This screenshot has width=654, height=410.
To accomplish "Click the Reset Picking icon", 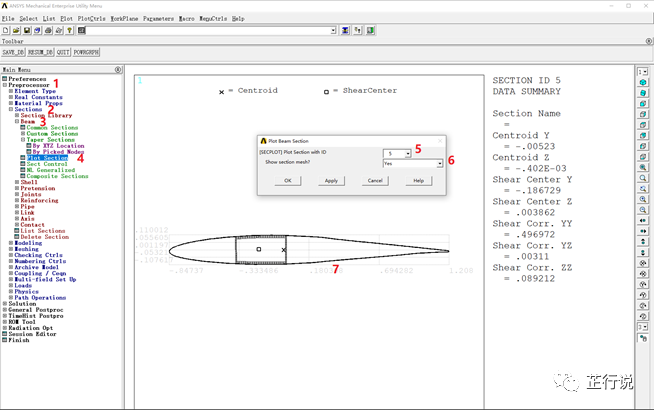I will point(358,30).
